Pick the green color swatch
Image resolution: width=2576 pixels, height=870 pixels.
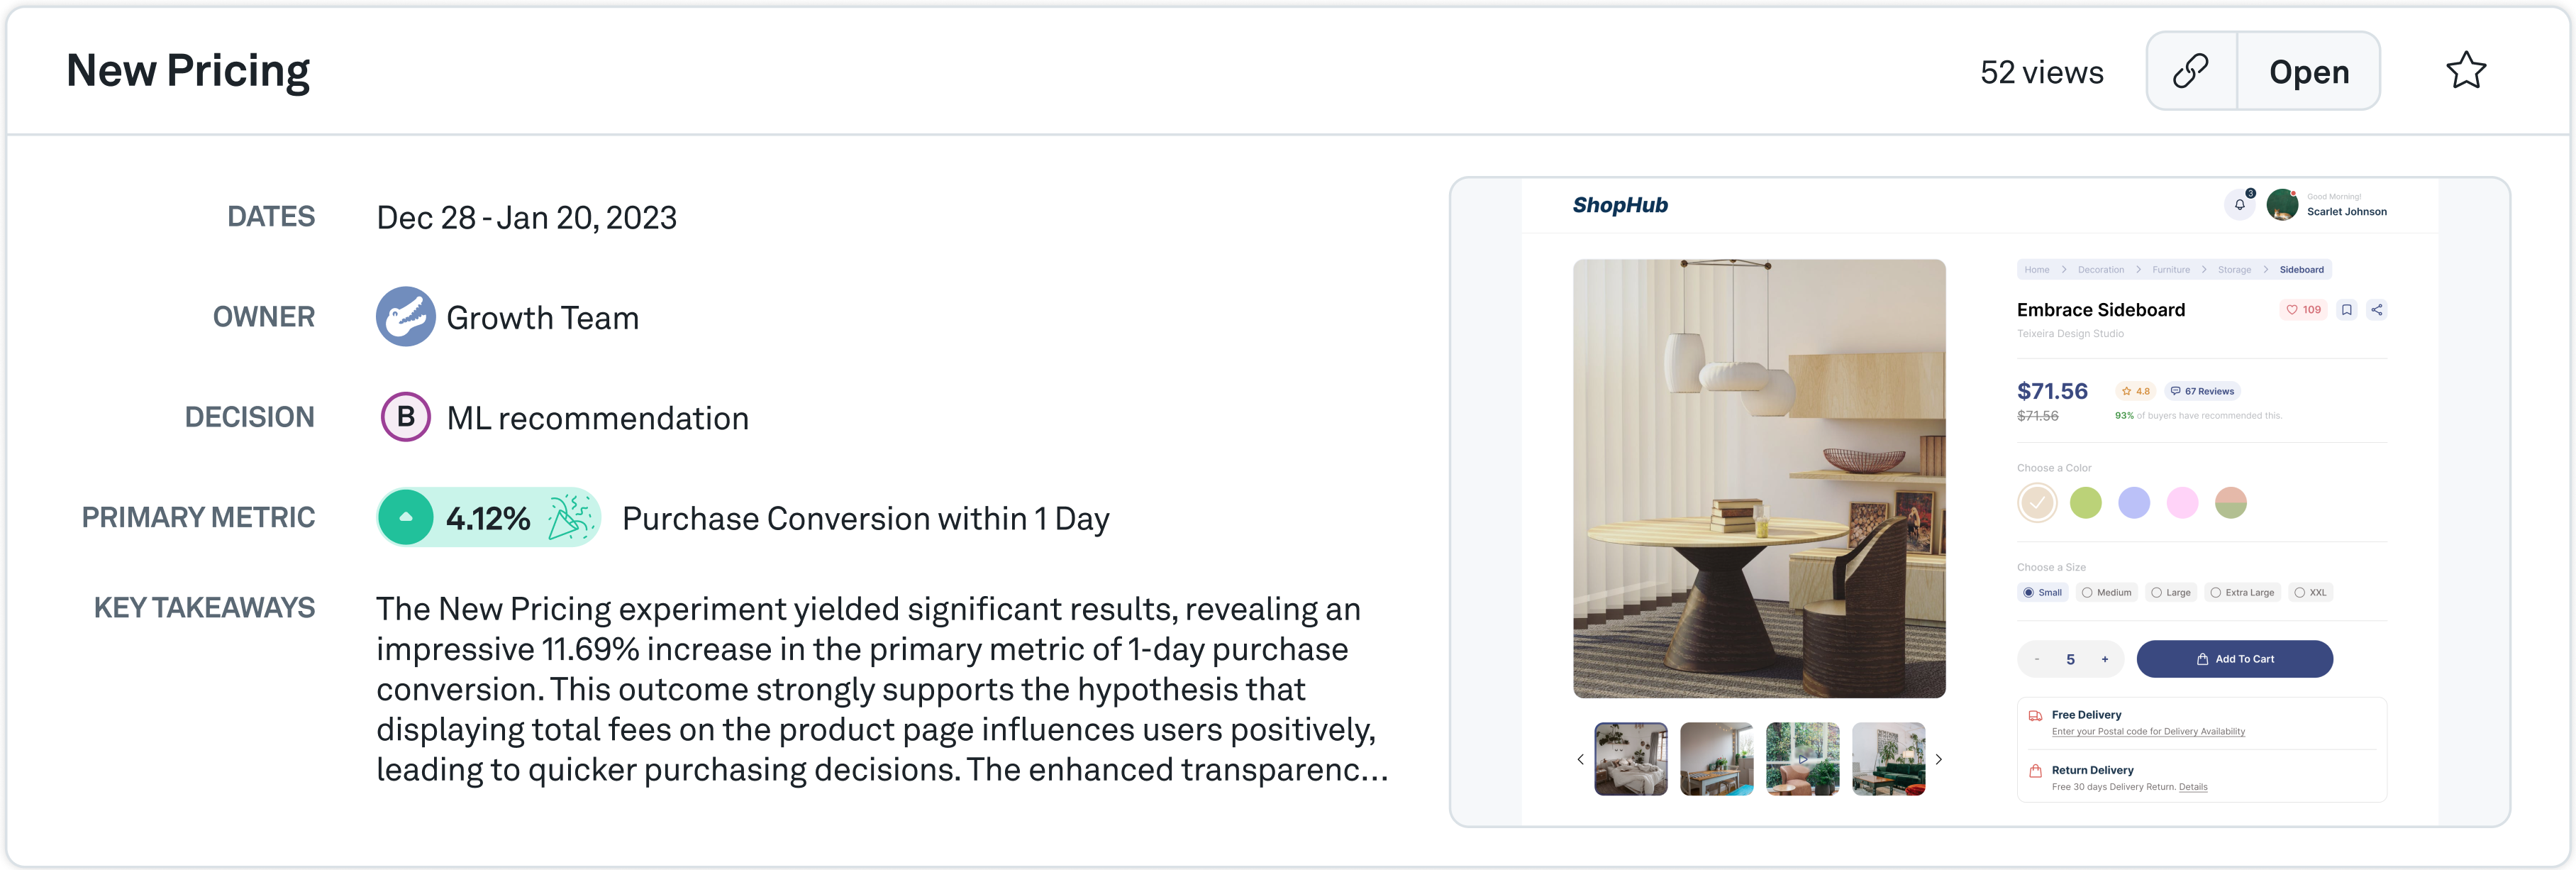coord(2085,502)
